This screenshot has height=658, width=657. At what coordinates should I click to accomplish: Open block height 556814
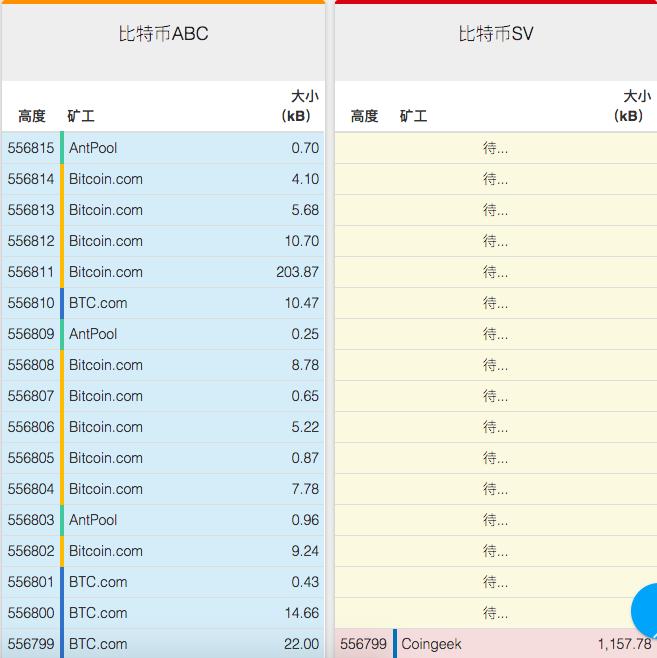[x=31, y=179]
